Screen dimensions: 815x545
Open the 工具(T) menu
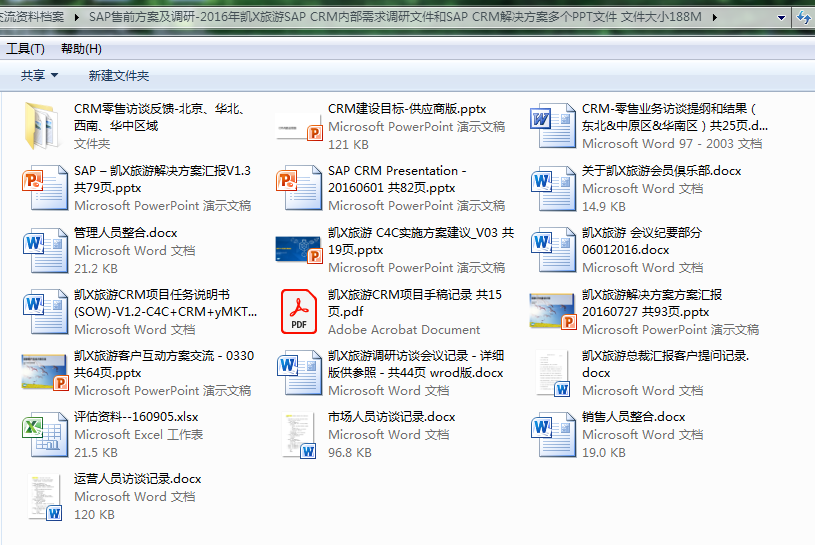click(25, 49)
